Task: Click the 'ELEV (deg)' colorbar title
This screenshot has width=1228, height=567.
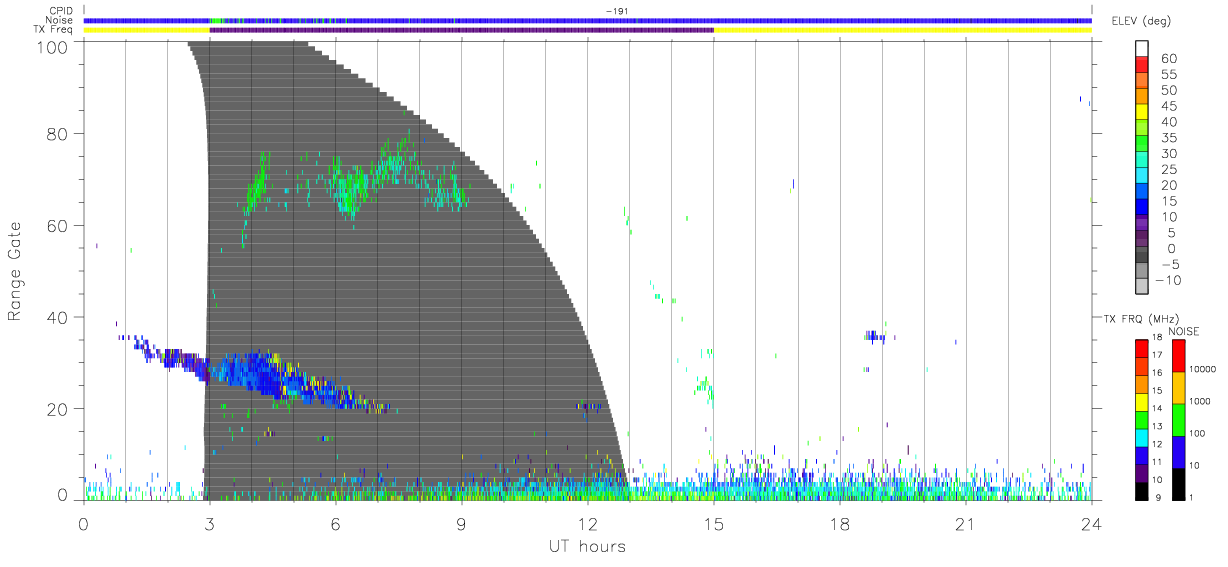Action: (1142, 21)
